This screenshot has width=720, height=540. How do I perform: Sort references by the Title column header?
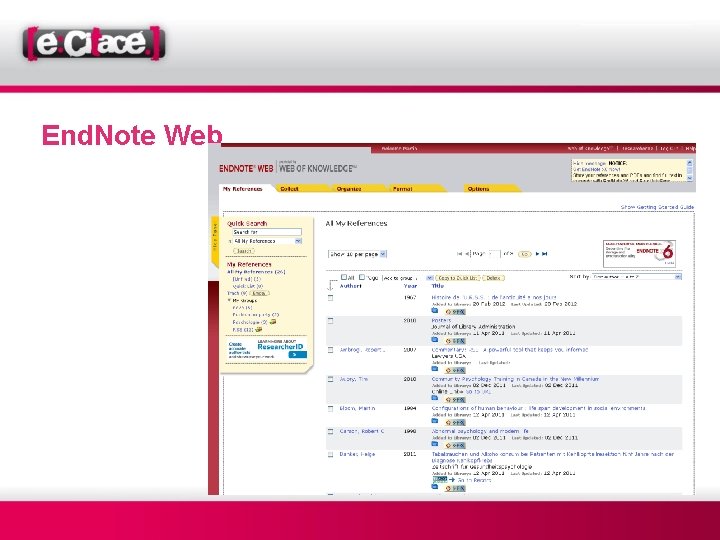[438, 286]
